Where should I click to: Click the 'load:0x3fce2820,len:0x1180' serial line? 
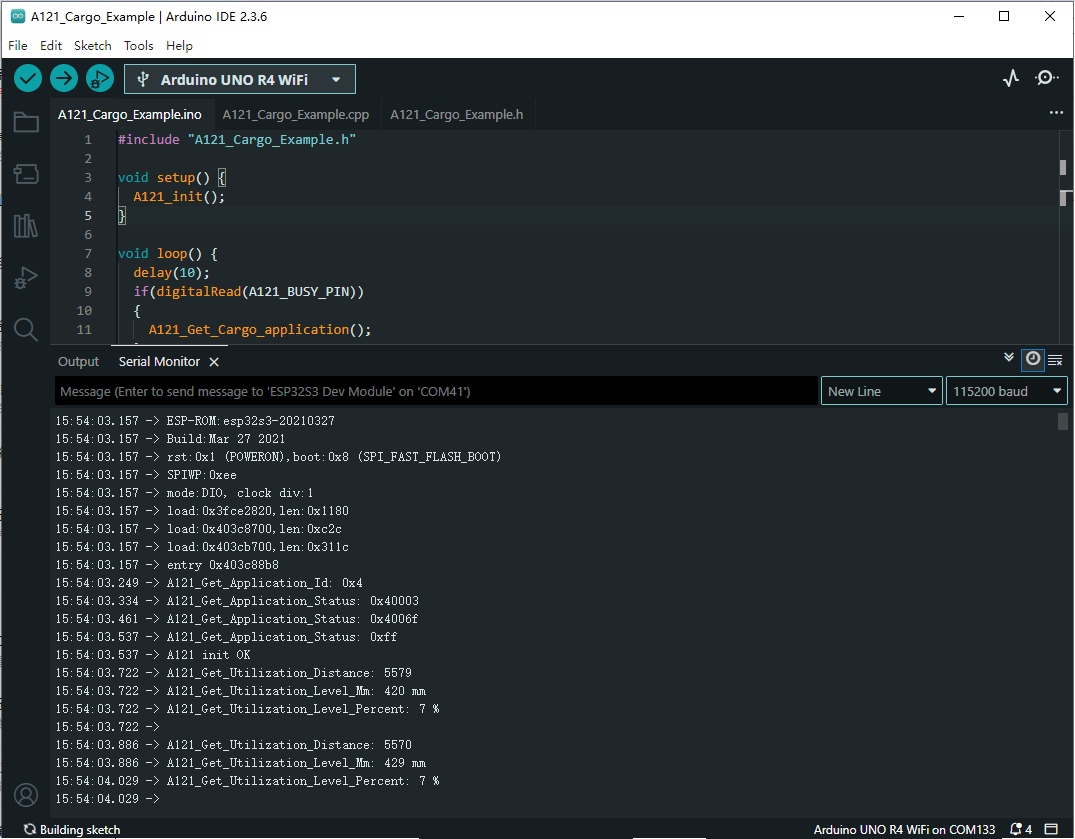point(258,511)
